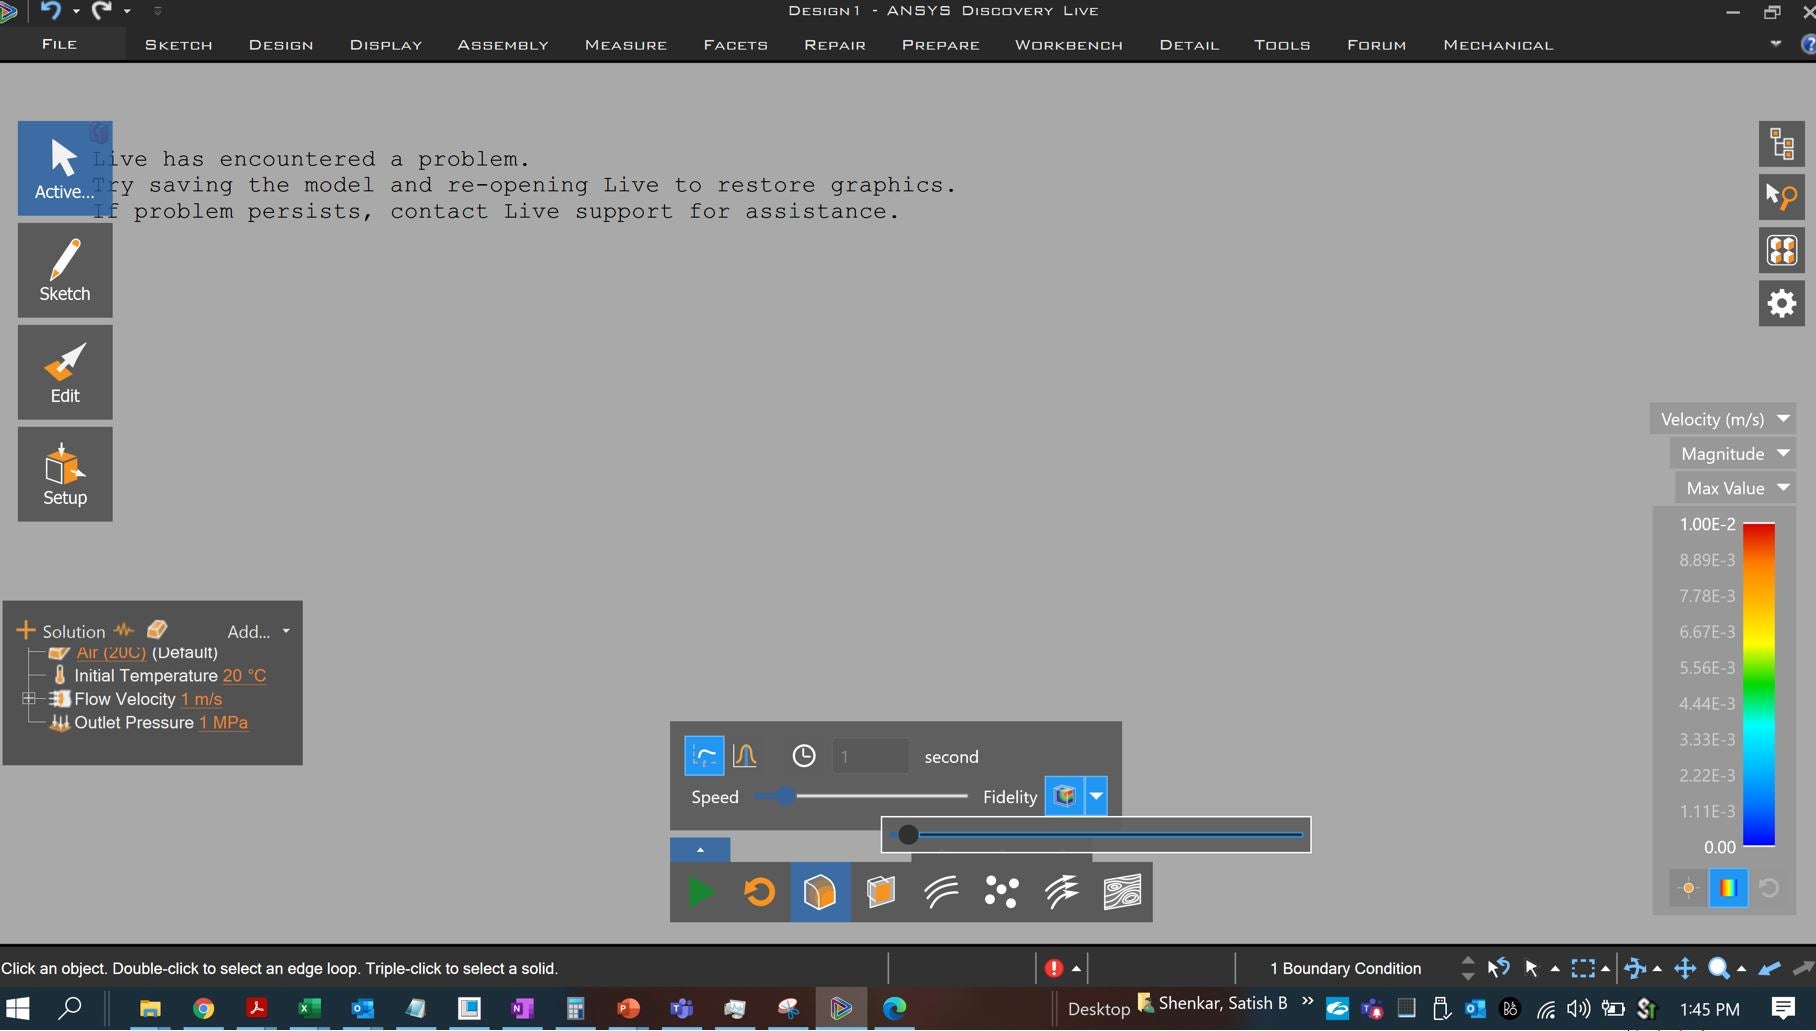
Task: Toggle the legend color spectrum button
Action: click(1728, 888)
